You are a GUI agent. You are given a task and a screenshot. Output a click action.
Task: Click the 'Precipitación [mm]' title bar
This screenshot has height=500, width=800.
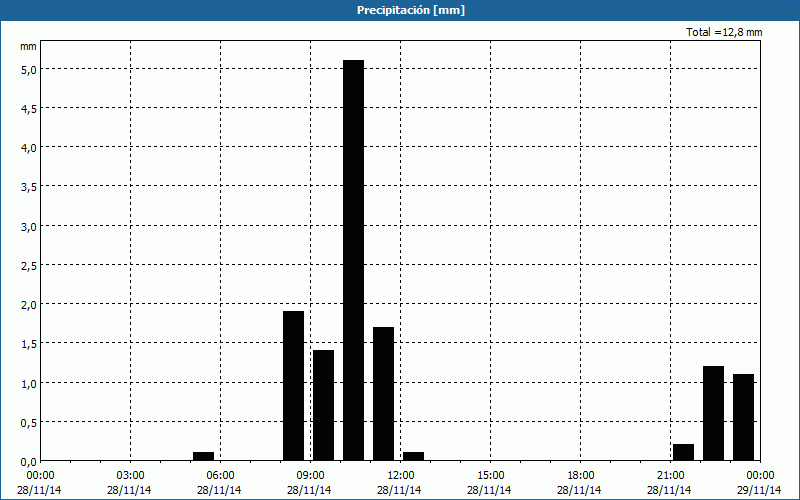coord(400,10)
